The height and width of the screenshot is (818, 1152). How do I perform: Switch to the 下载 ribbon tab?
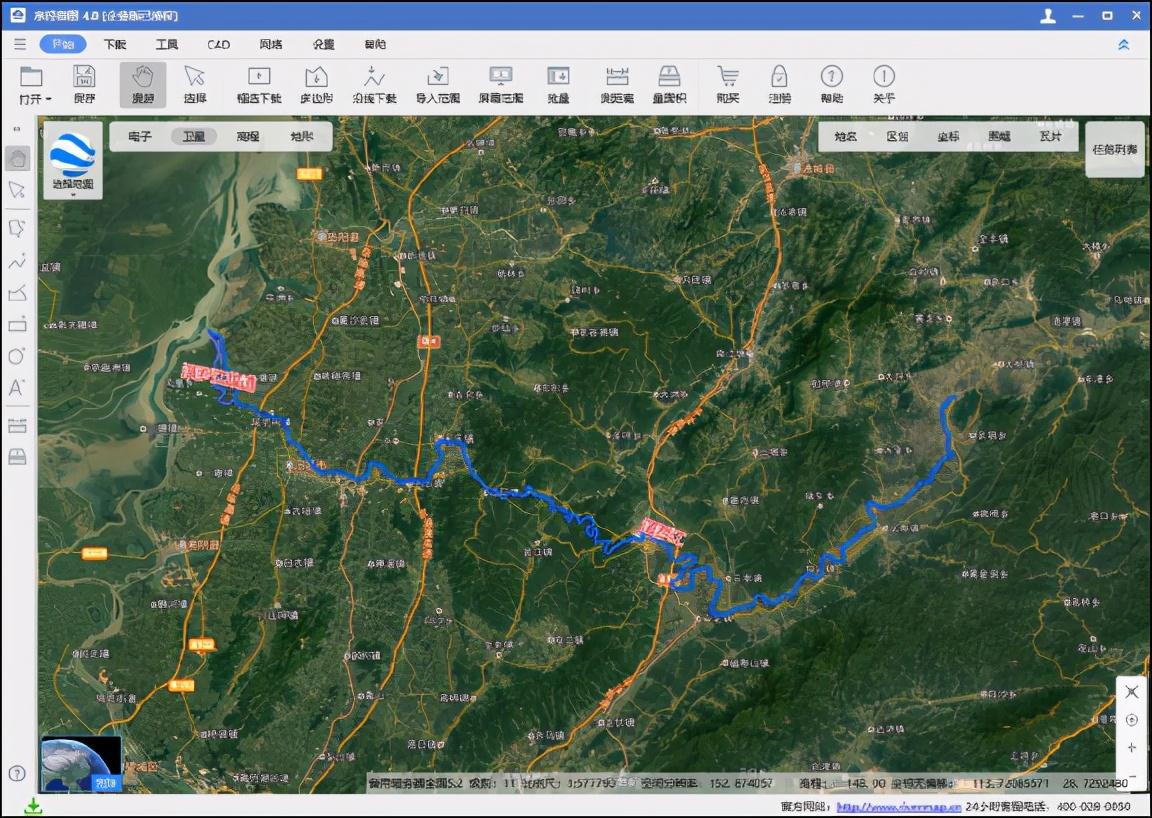[115, 44]
